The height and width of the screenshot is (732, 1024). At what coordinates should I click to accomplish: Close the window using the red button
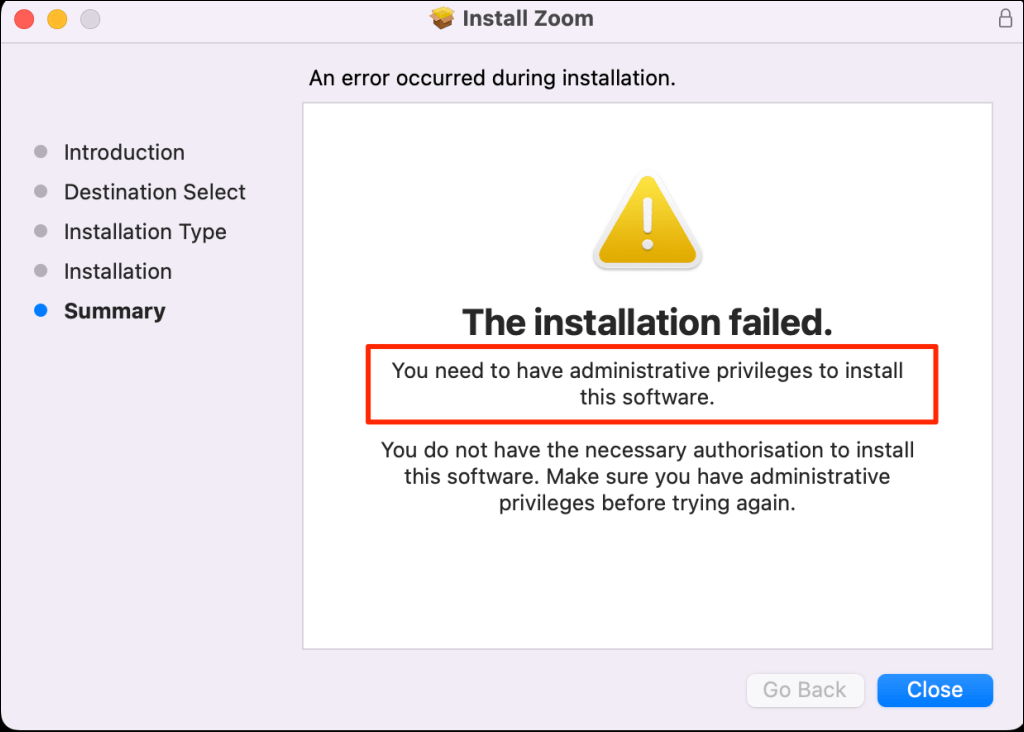(24, 19)
